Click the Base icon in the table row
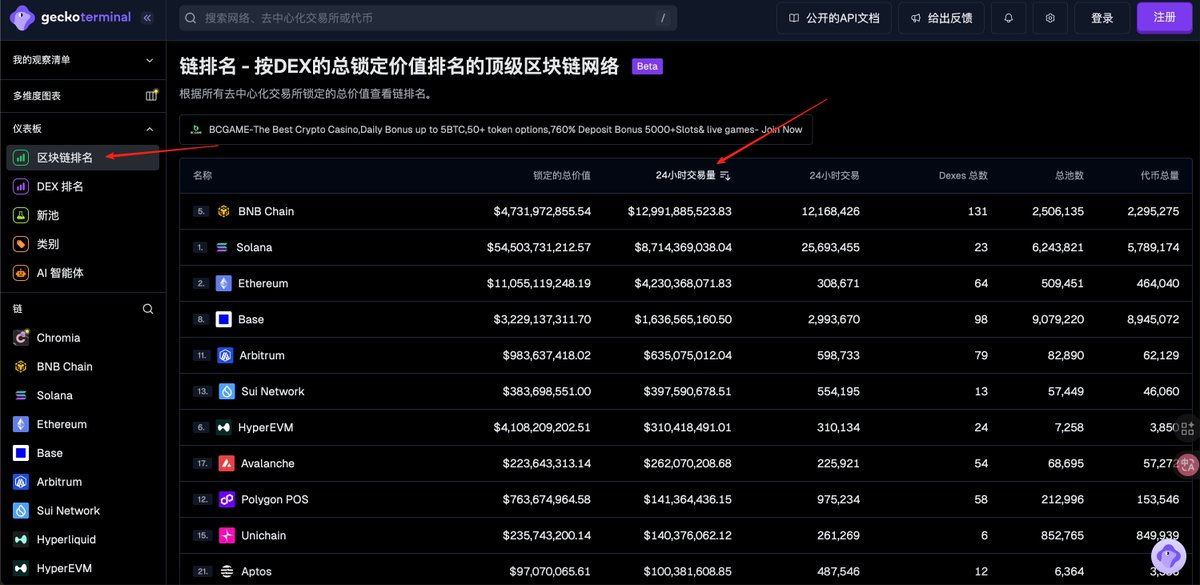The height and width of the screenshot is (585, 1200). 224,319
